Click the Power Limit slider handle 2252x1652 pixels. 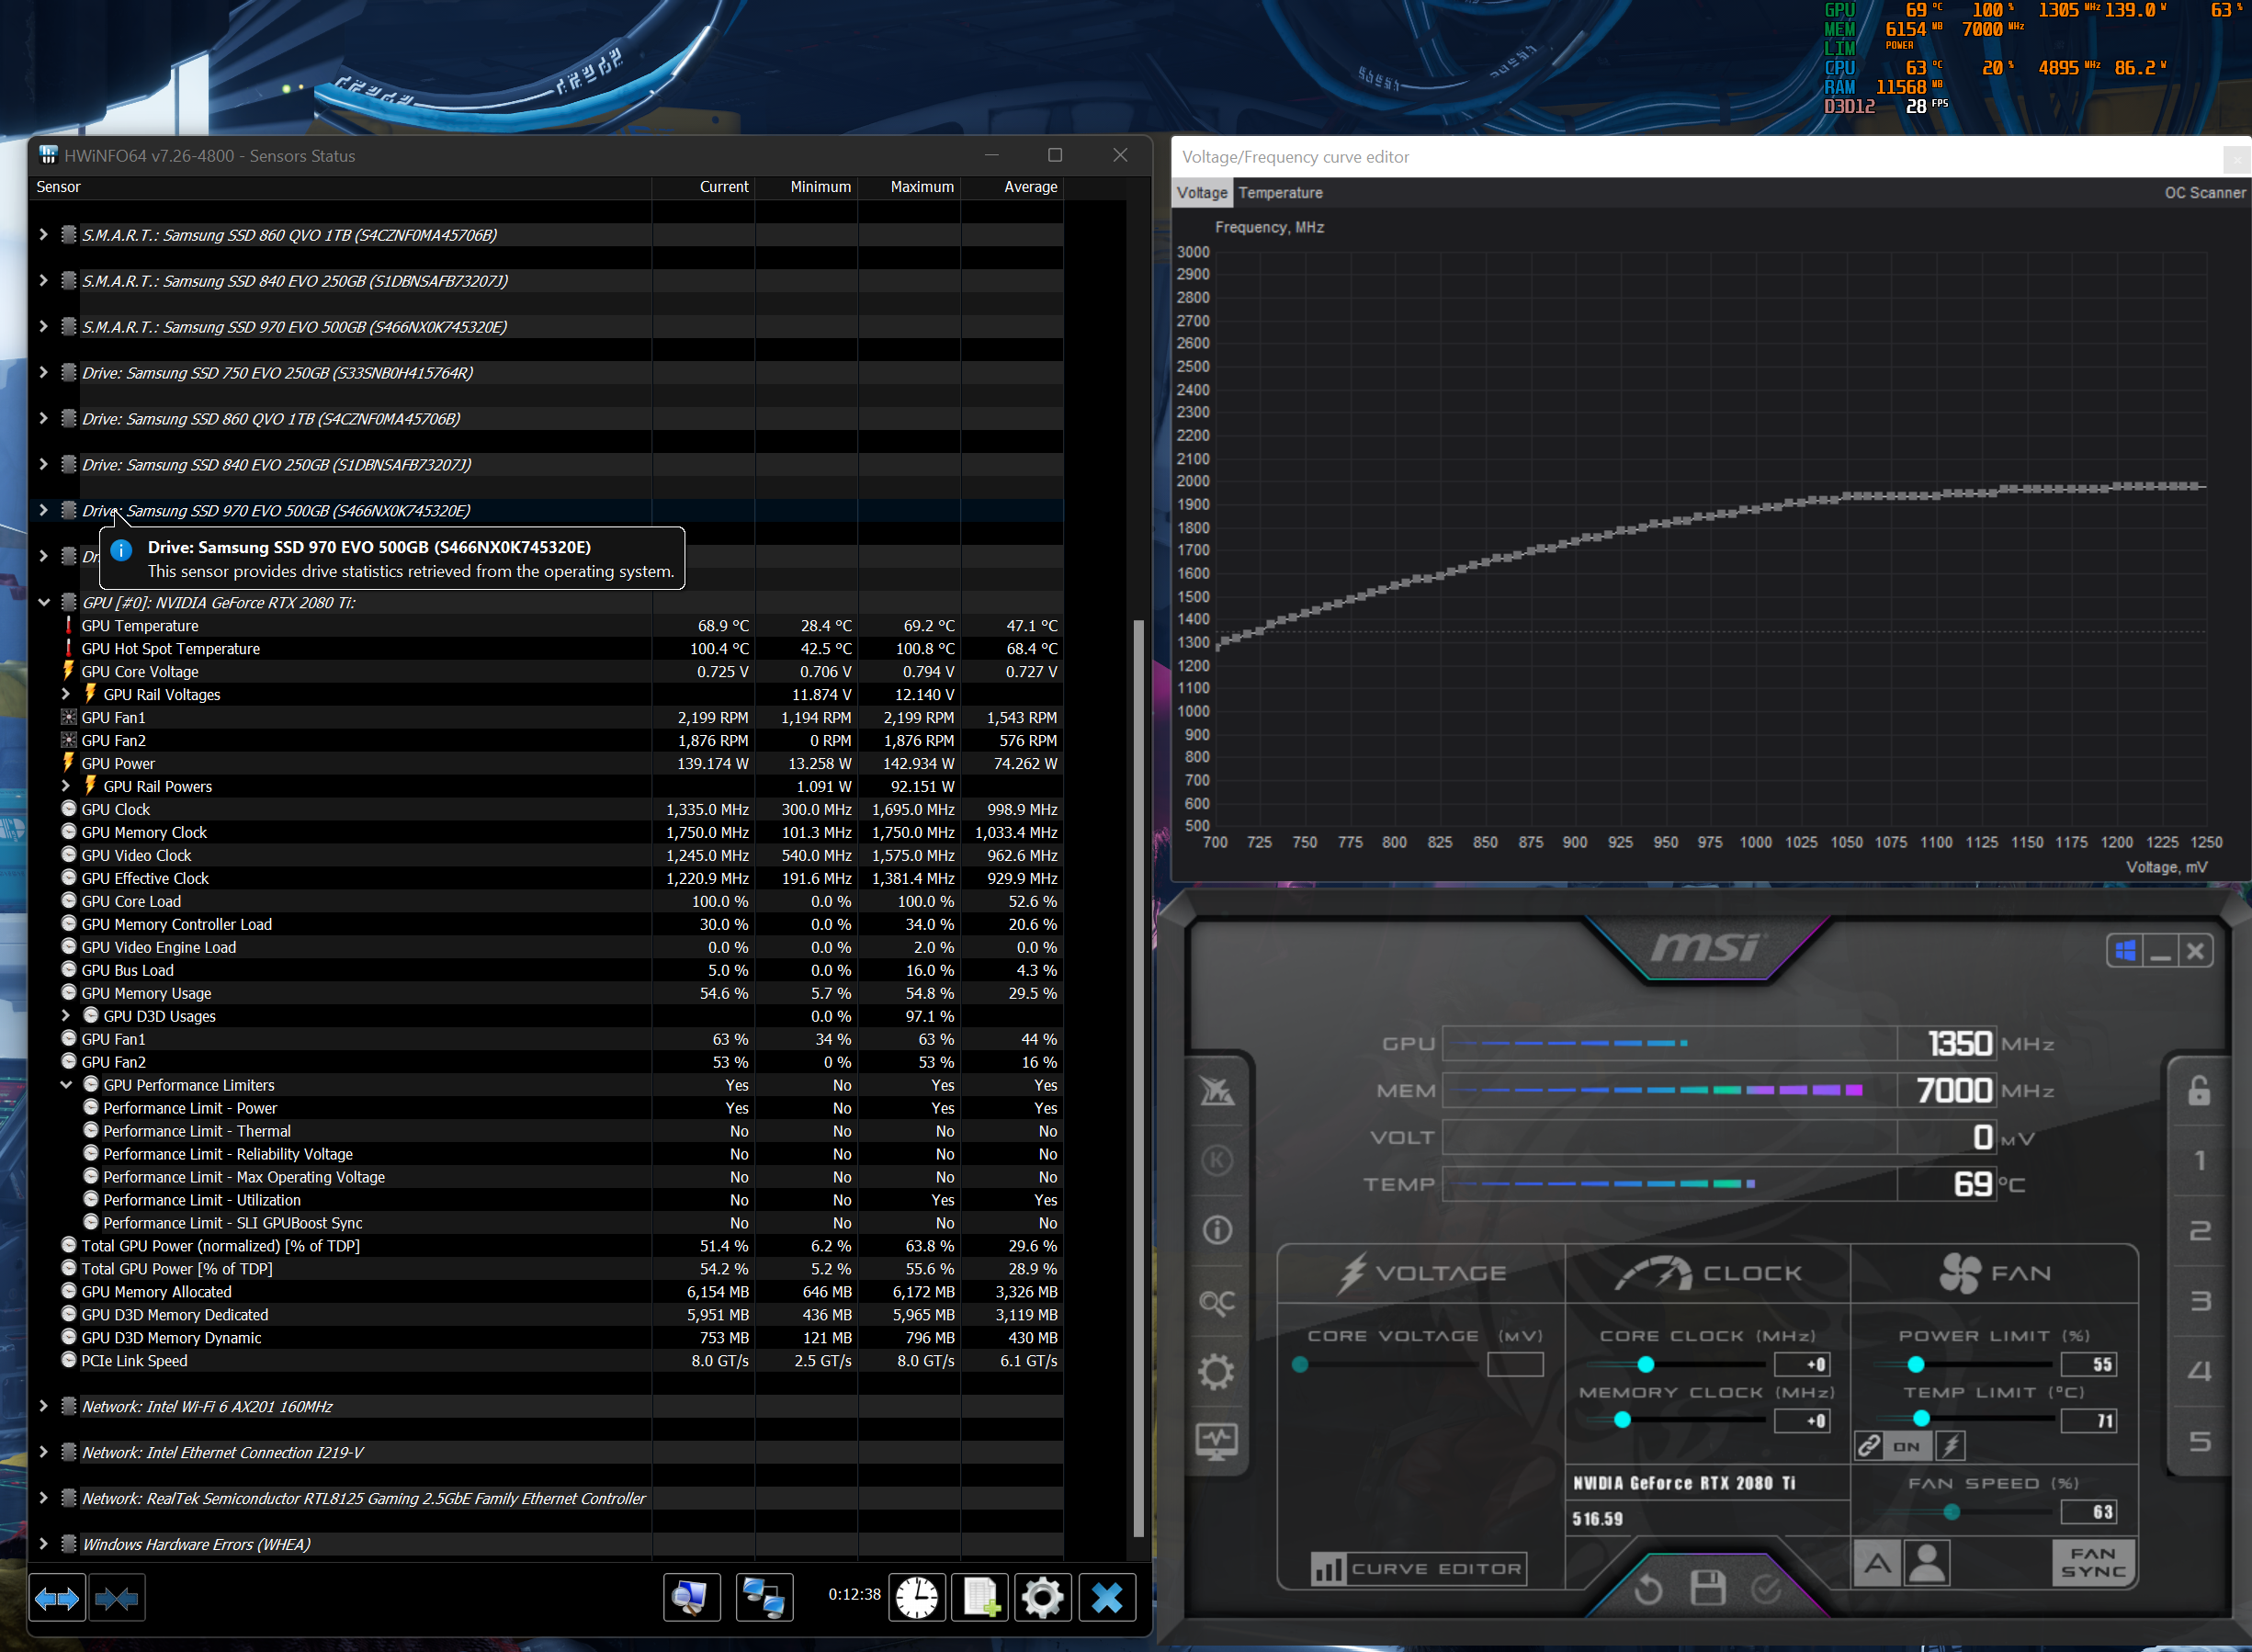tap(1915, 1365)
